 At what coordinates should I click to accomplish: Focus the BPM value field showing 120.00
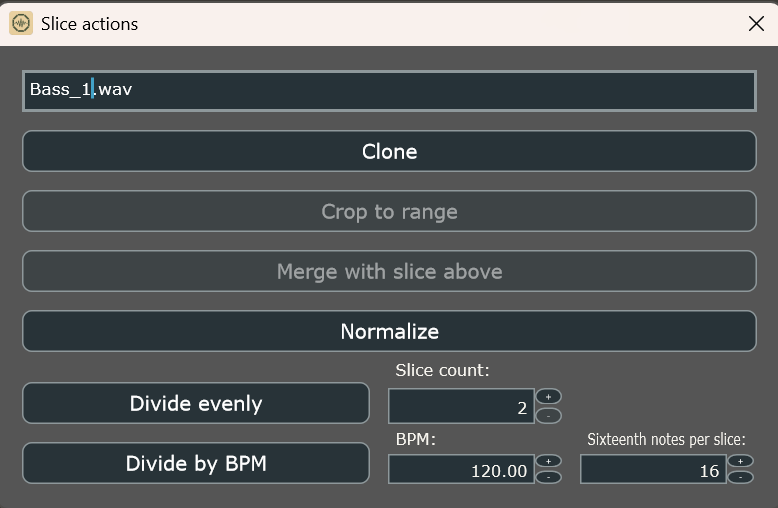[x=461, y=469]
